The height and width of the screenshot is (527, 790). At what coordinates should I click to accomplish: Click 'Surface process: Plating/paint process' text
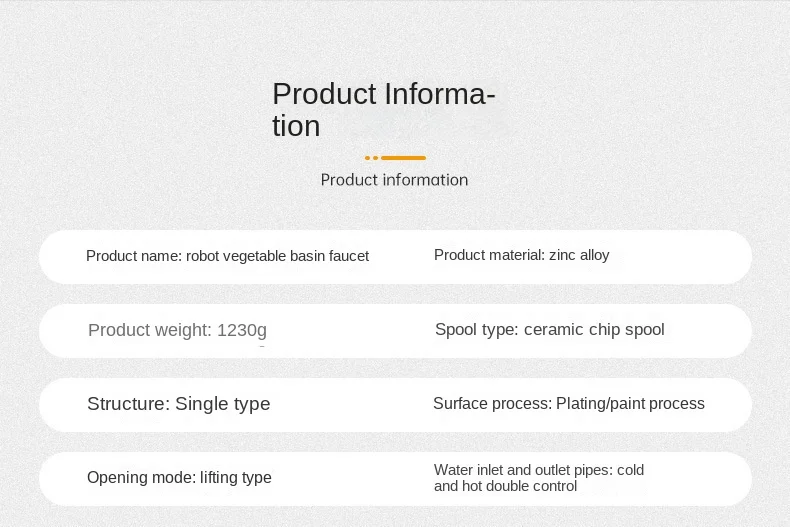point(569,404)
